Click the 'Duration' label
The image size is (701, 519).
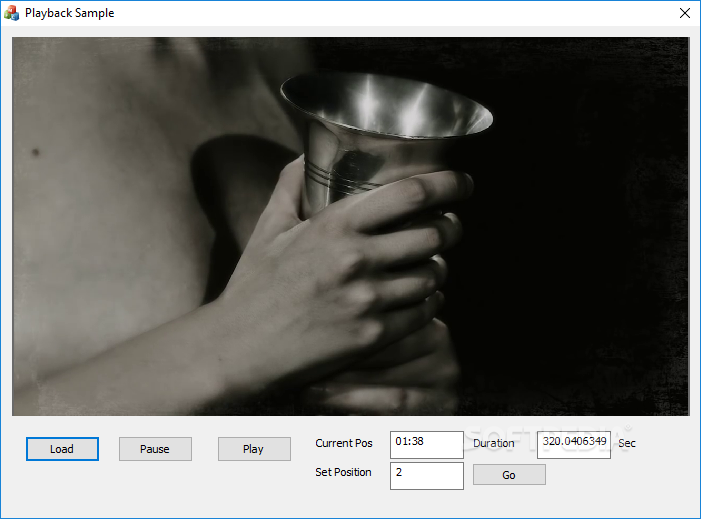pyautogui.click(x=494, y=443)
